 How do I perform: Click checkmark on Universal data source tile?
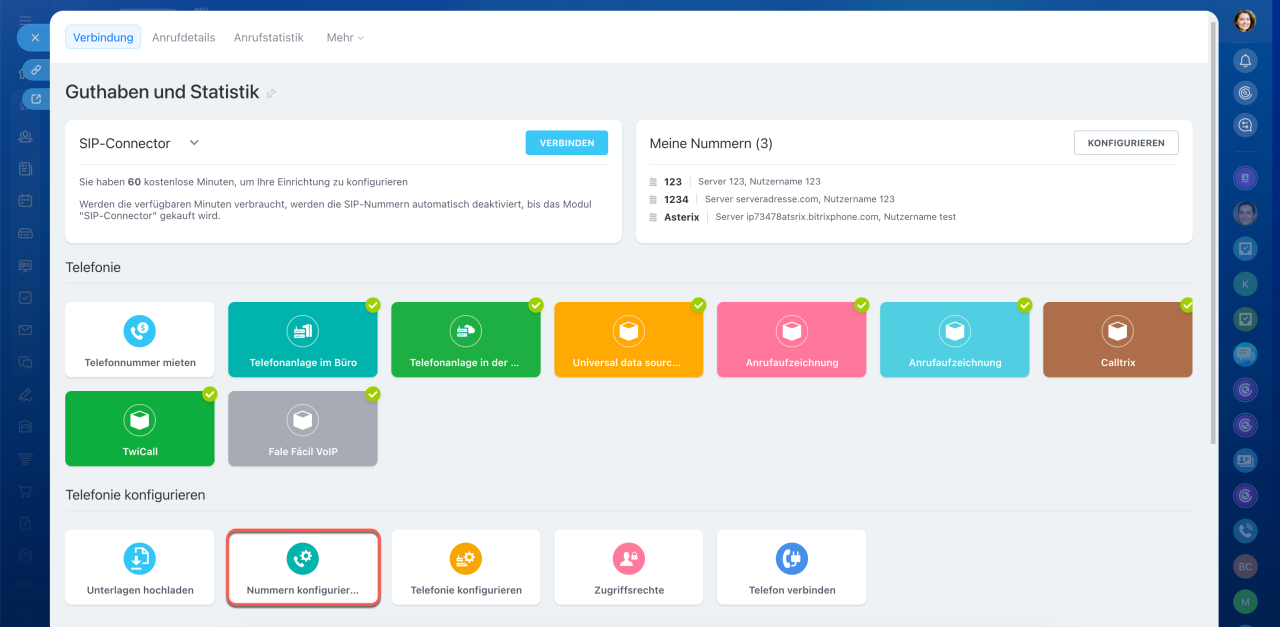point(699,305)
